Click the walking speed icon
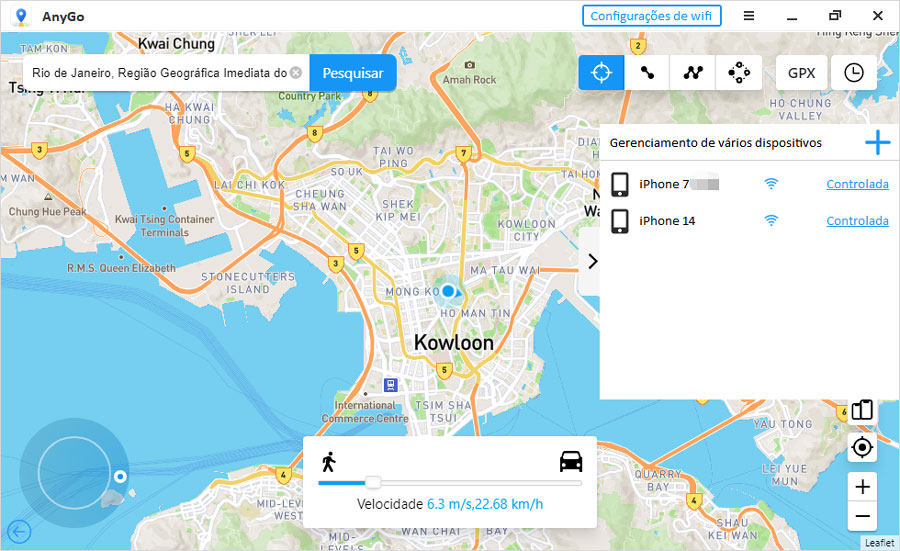 coord(328,462)
